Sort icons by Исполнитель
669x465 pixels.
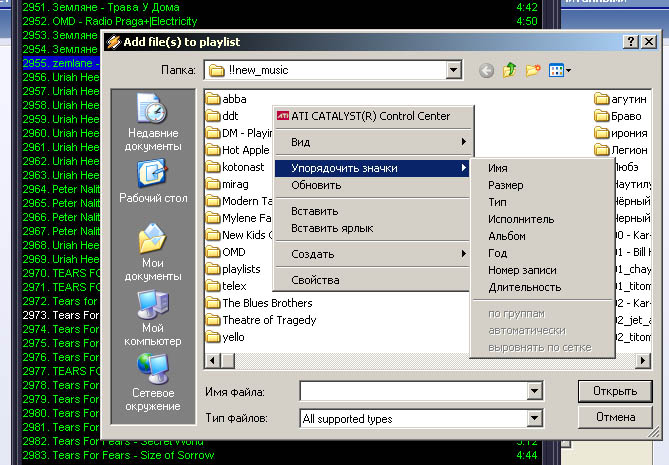[x=542, y=219]
